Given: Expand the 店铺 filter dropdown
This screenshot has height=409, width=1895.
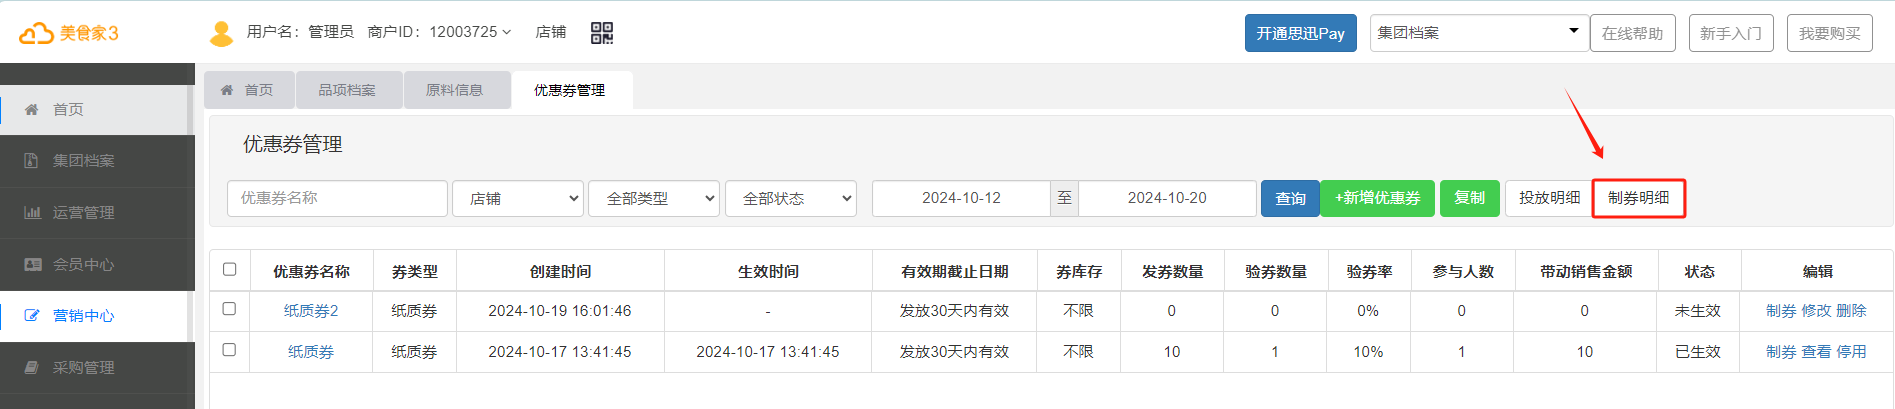Looking at the screenshot, I should tap(518, 198).
